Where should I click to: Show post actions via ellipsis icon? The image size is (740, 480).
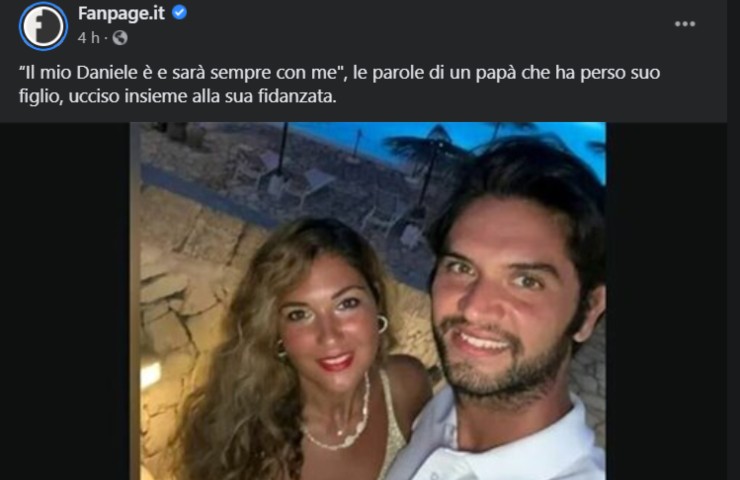pyautogui.click(x=685, y=24)
